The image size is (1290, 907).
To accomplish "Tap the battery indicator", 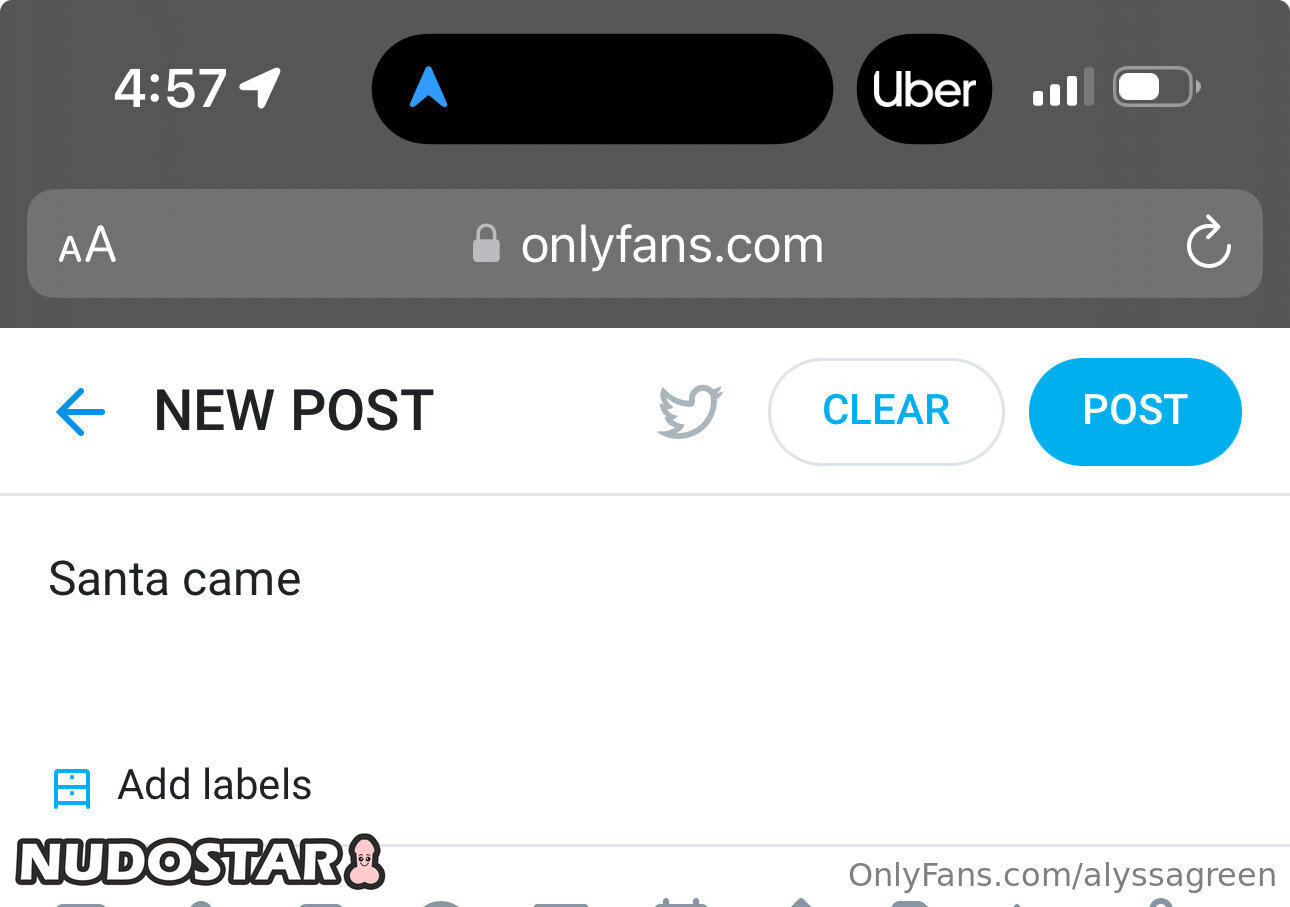I will coord(1157,87).
